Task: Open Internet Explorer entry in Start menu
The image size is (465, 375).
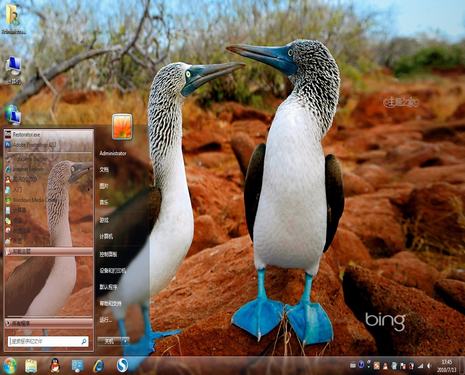Action: pos(48,169)
